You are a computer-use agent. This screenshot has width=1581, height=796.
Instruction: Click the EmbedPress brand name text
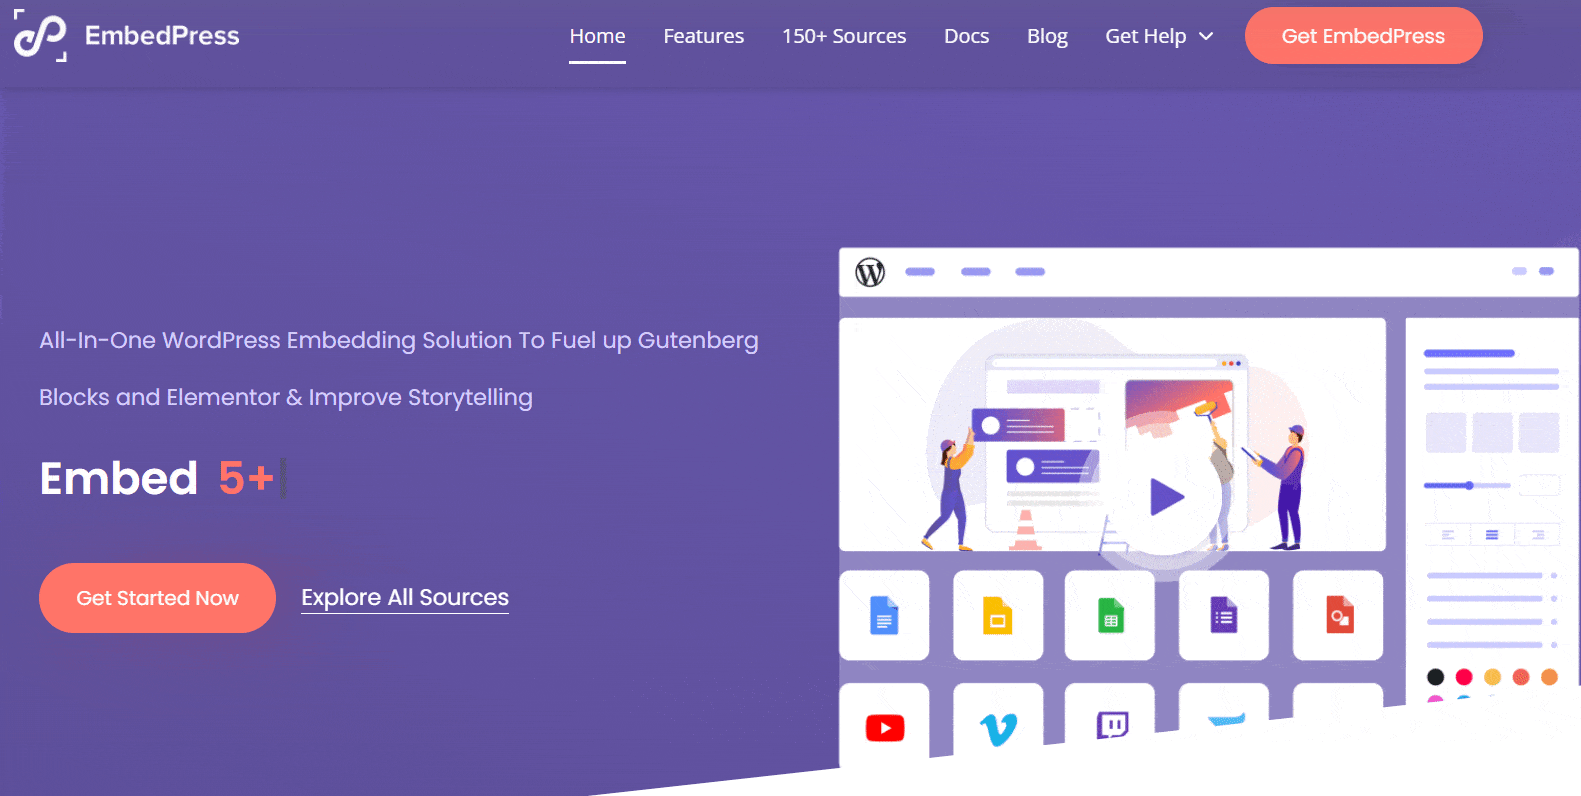click(162, 36)
